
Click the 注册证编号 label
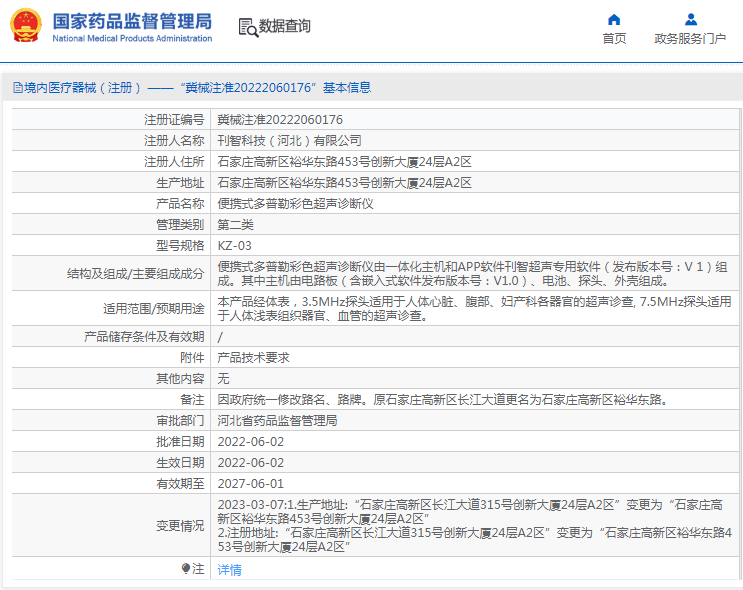174,120
